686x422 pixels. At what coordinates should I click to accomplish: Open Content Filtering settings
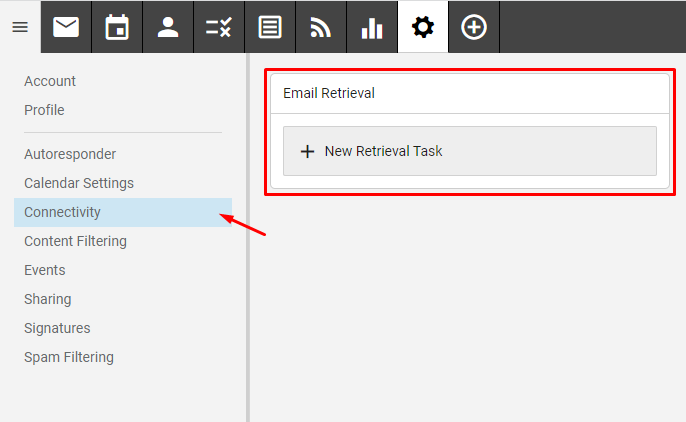click(x=75, y=241)
